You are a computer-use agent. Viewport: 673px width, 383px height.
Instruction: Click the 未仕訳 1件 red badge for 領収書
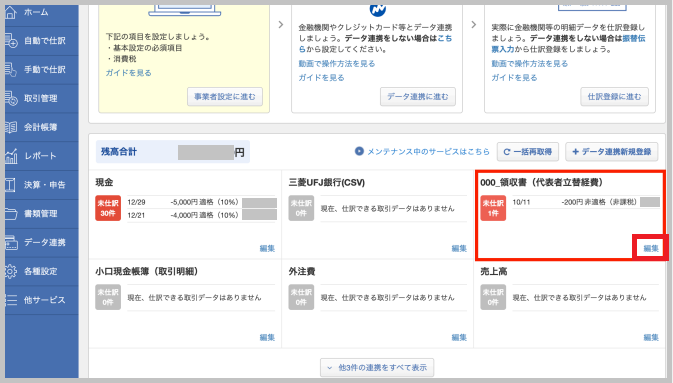click(x=493, y=208)
